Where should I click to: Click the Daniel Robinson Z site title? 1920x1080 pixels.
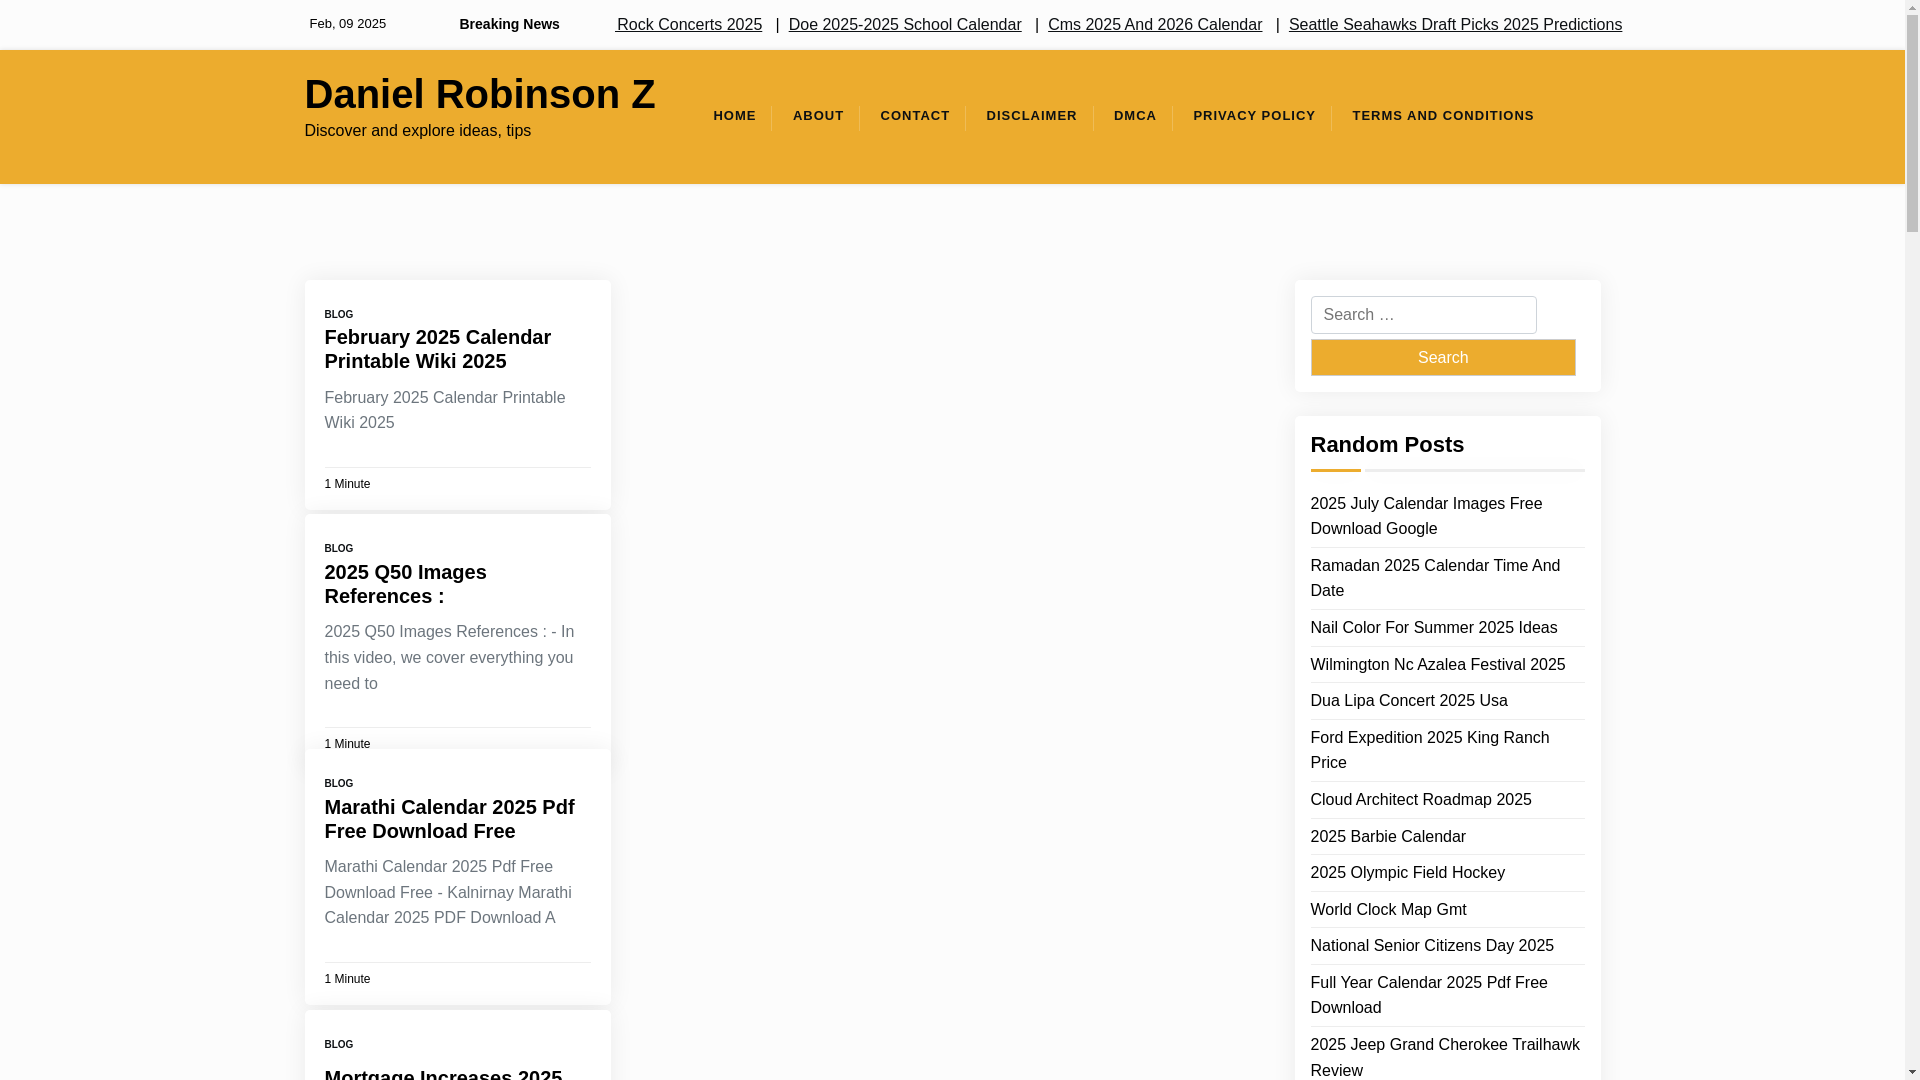coord(479,94)
